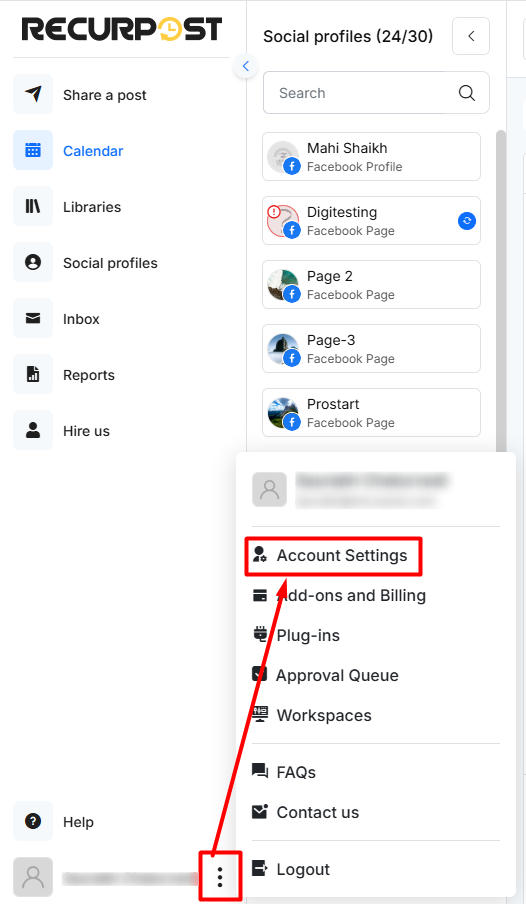Select the Page 2 Facebook Page card
The width and height of the screenshot is (526, 904).
[371, 285]
